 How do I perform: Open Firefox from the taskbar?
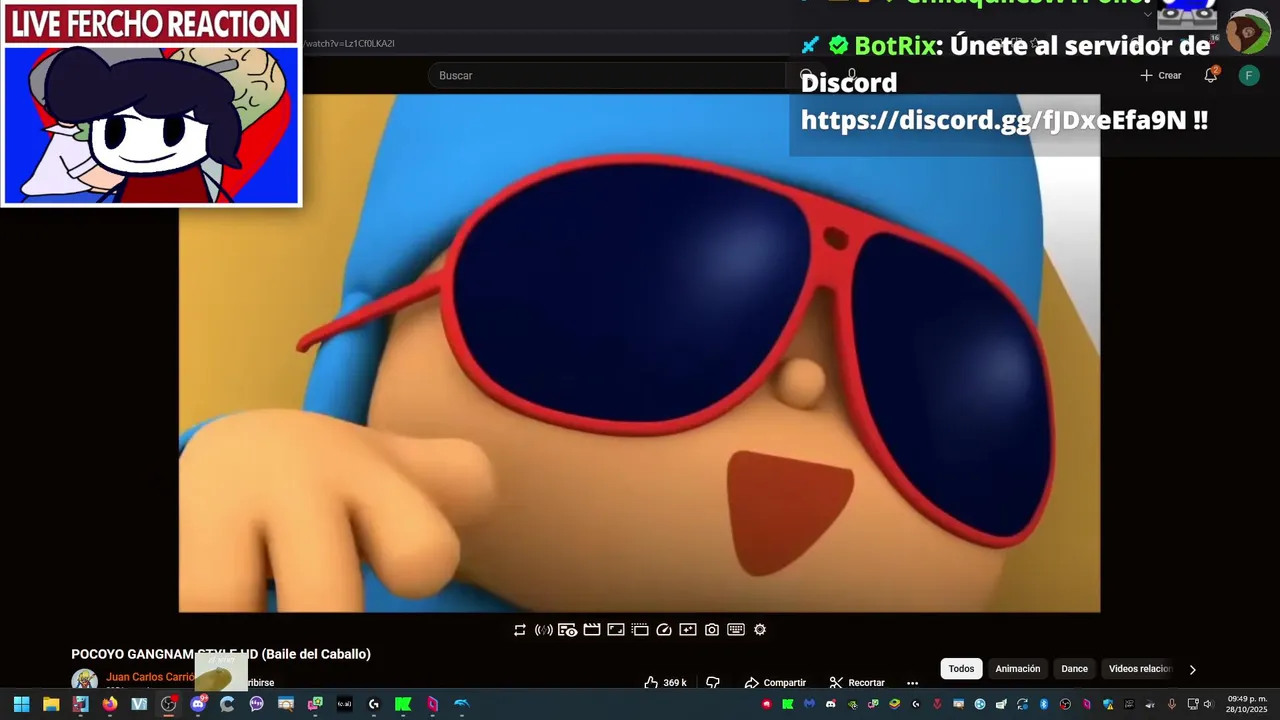[110, 704]
